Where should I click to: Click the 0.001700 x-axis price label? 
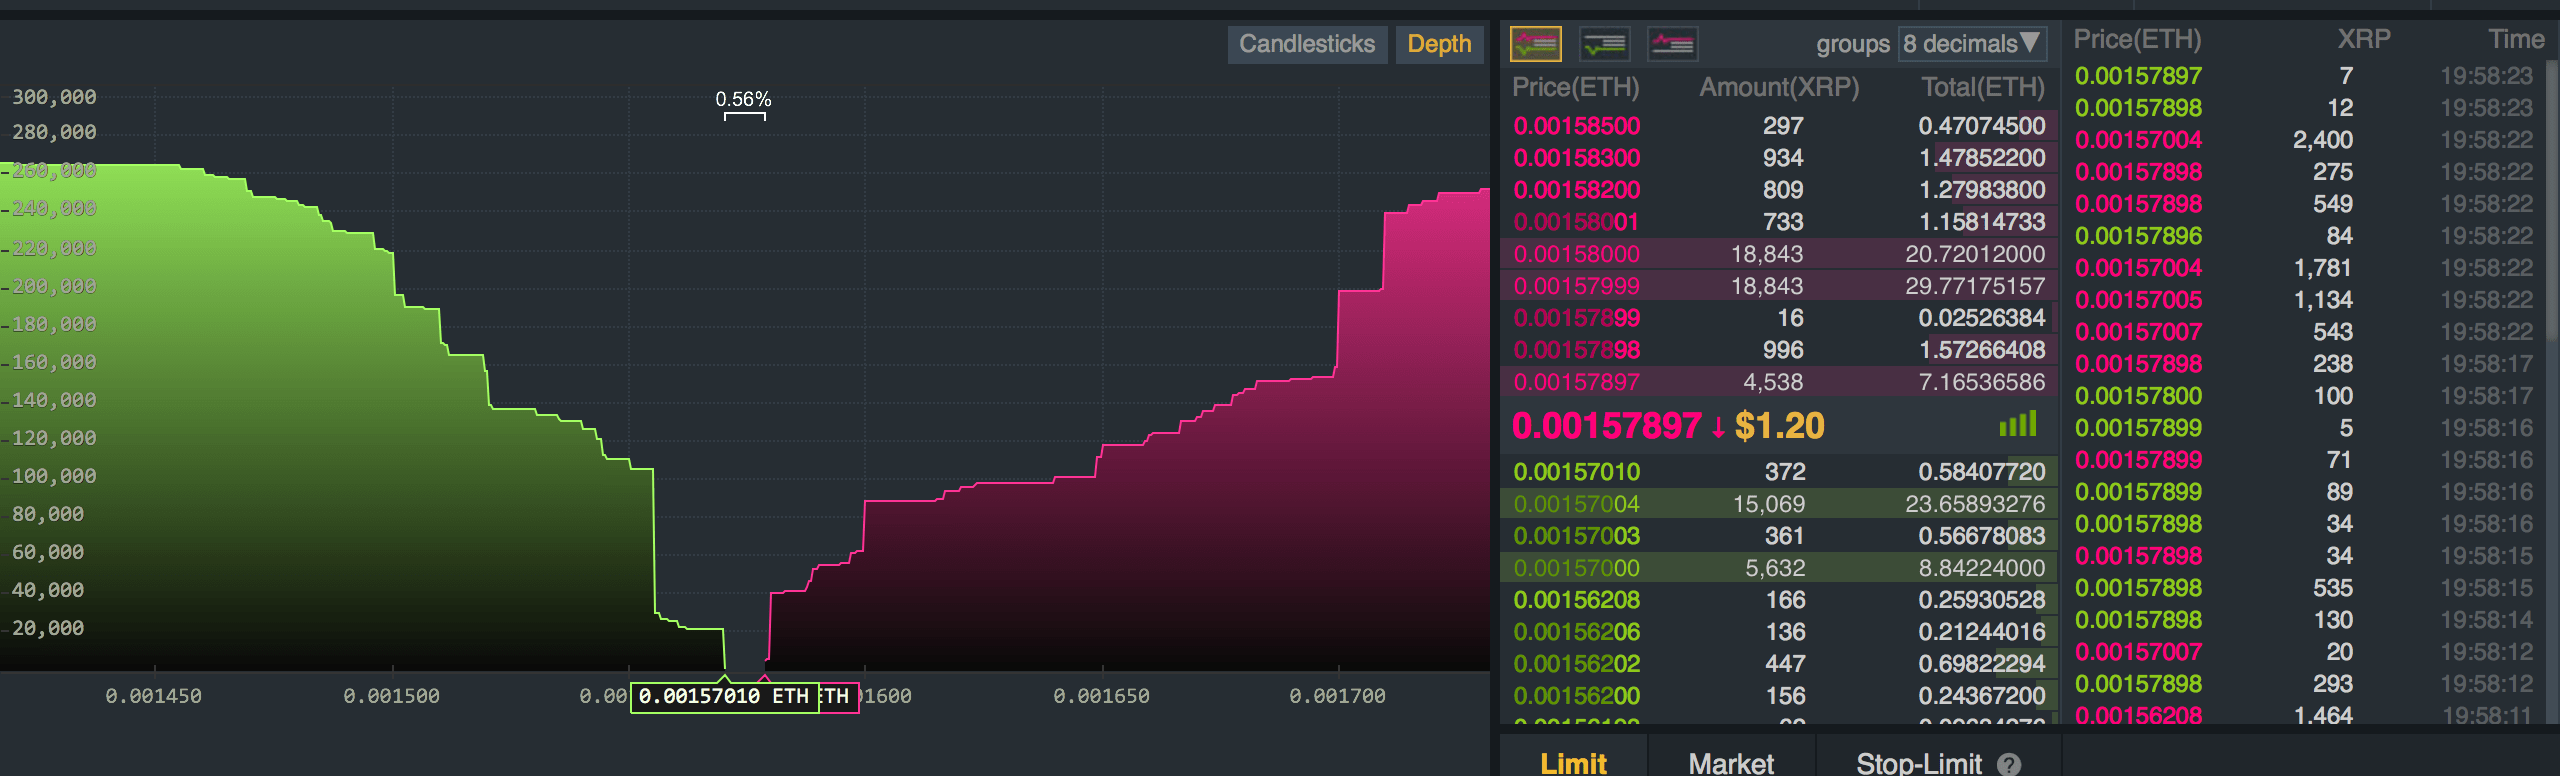click(1338, 696)
